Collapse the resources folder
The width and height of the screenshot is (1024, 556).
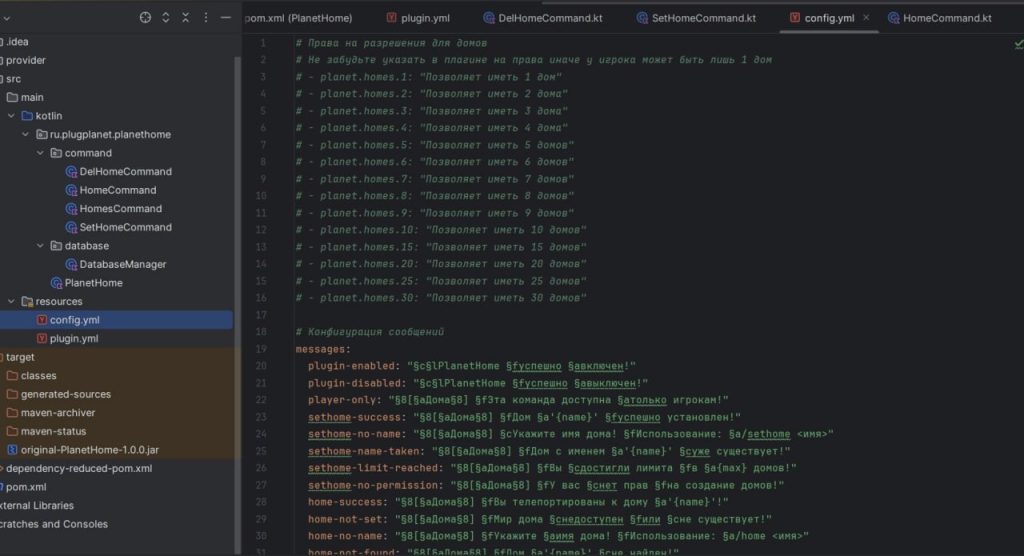[x=12, y=301]
